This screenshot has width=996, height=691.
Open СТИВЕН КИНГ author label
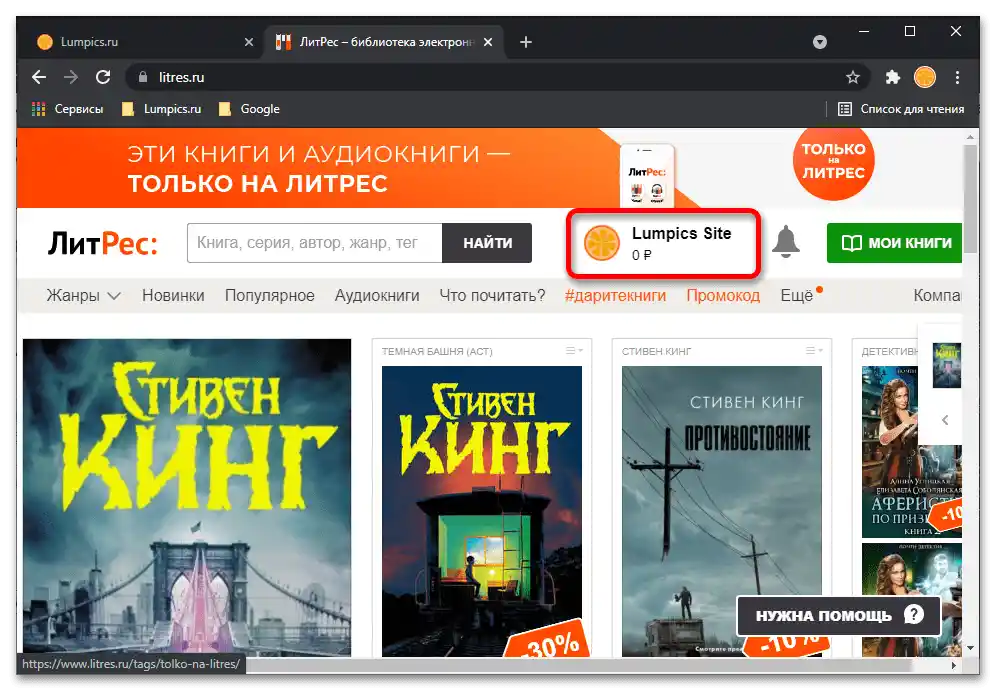point(656,351)
